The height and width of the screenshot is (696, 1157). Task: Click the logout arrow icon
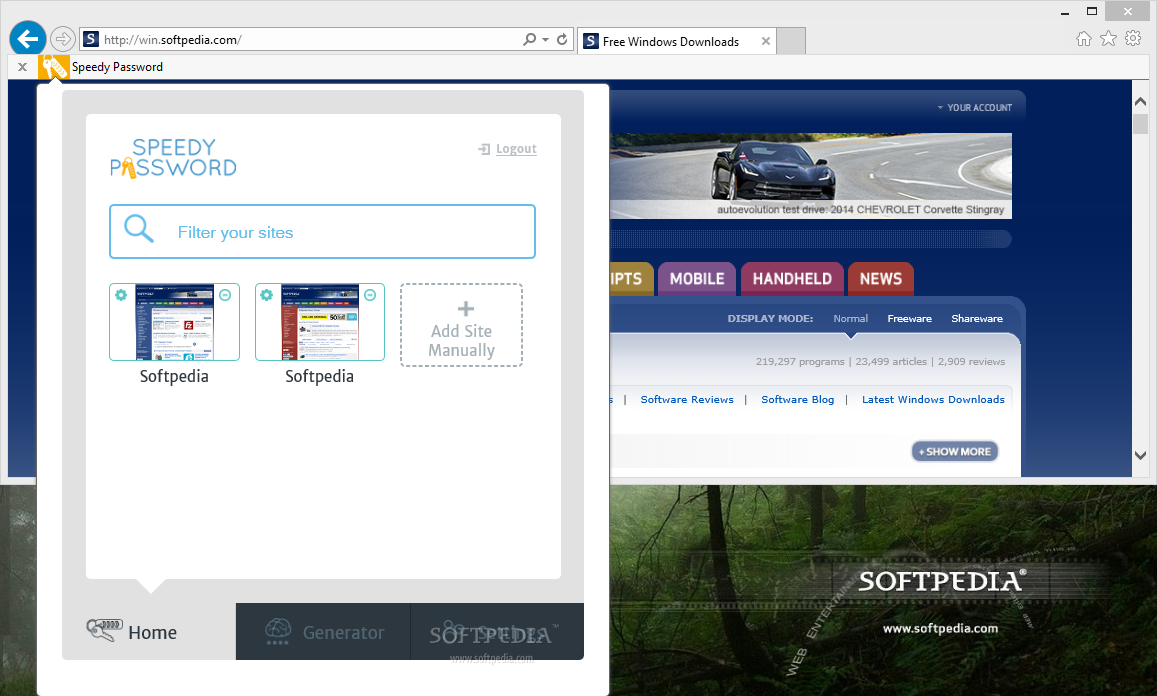pos(484,149)
